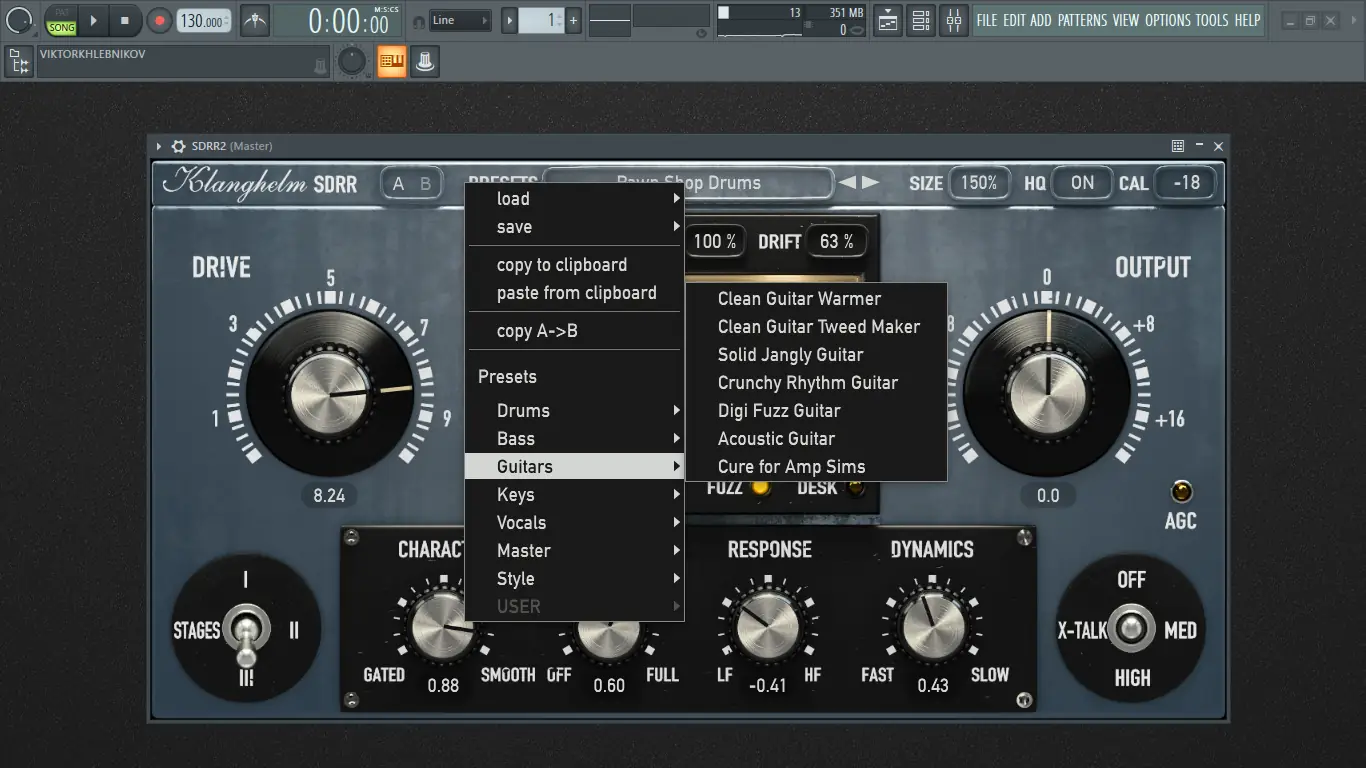
Task: Click the CAL value -18
Action: click(x=1186, y=183)
